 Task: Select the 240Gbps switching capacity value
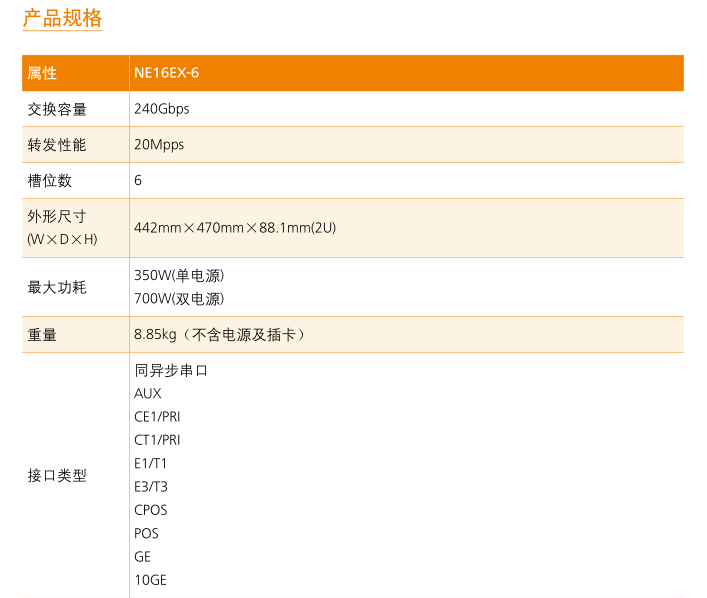[x=161, y=109]
